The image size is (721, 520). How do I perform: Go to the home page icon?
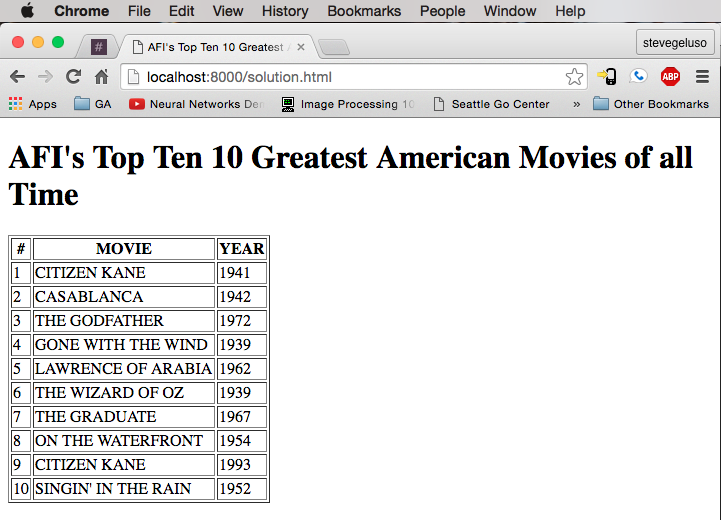point(101,76)
